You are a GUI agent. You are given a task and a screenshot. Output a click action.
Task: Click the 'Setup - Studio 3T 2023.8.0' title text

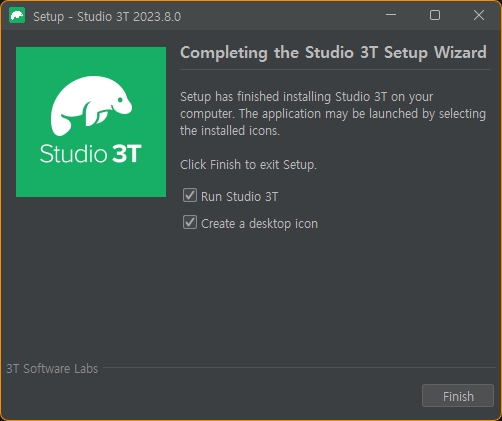[x=107, y=16]
